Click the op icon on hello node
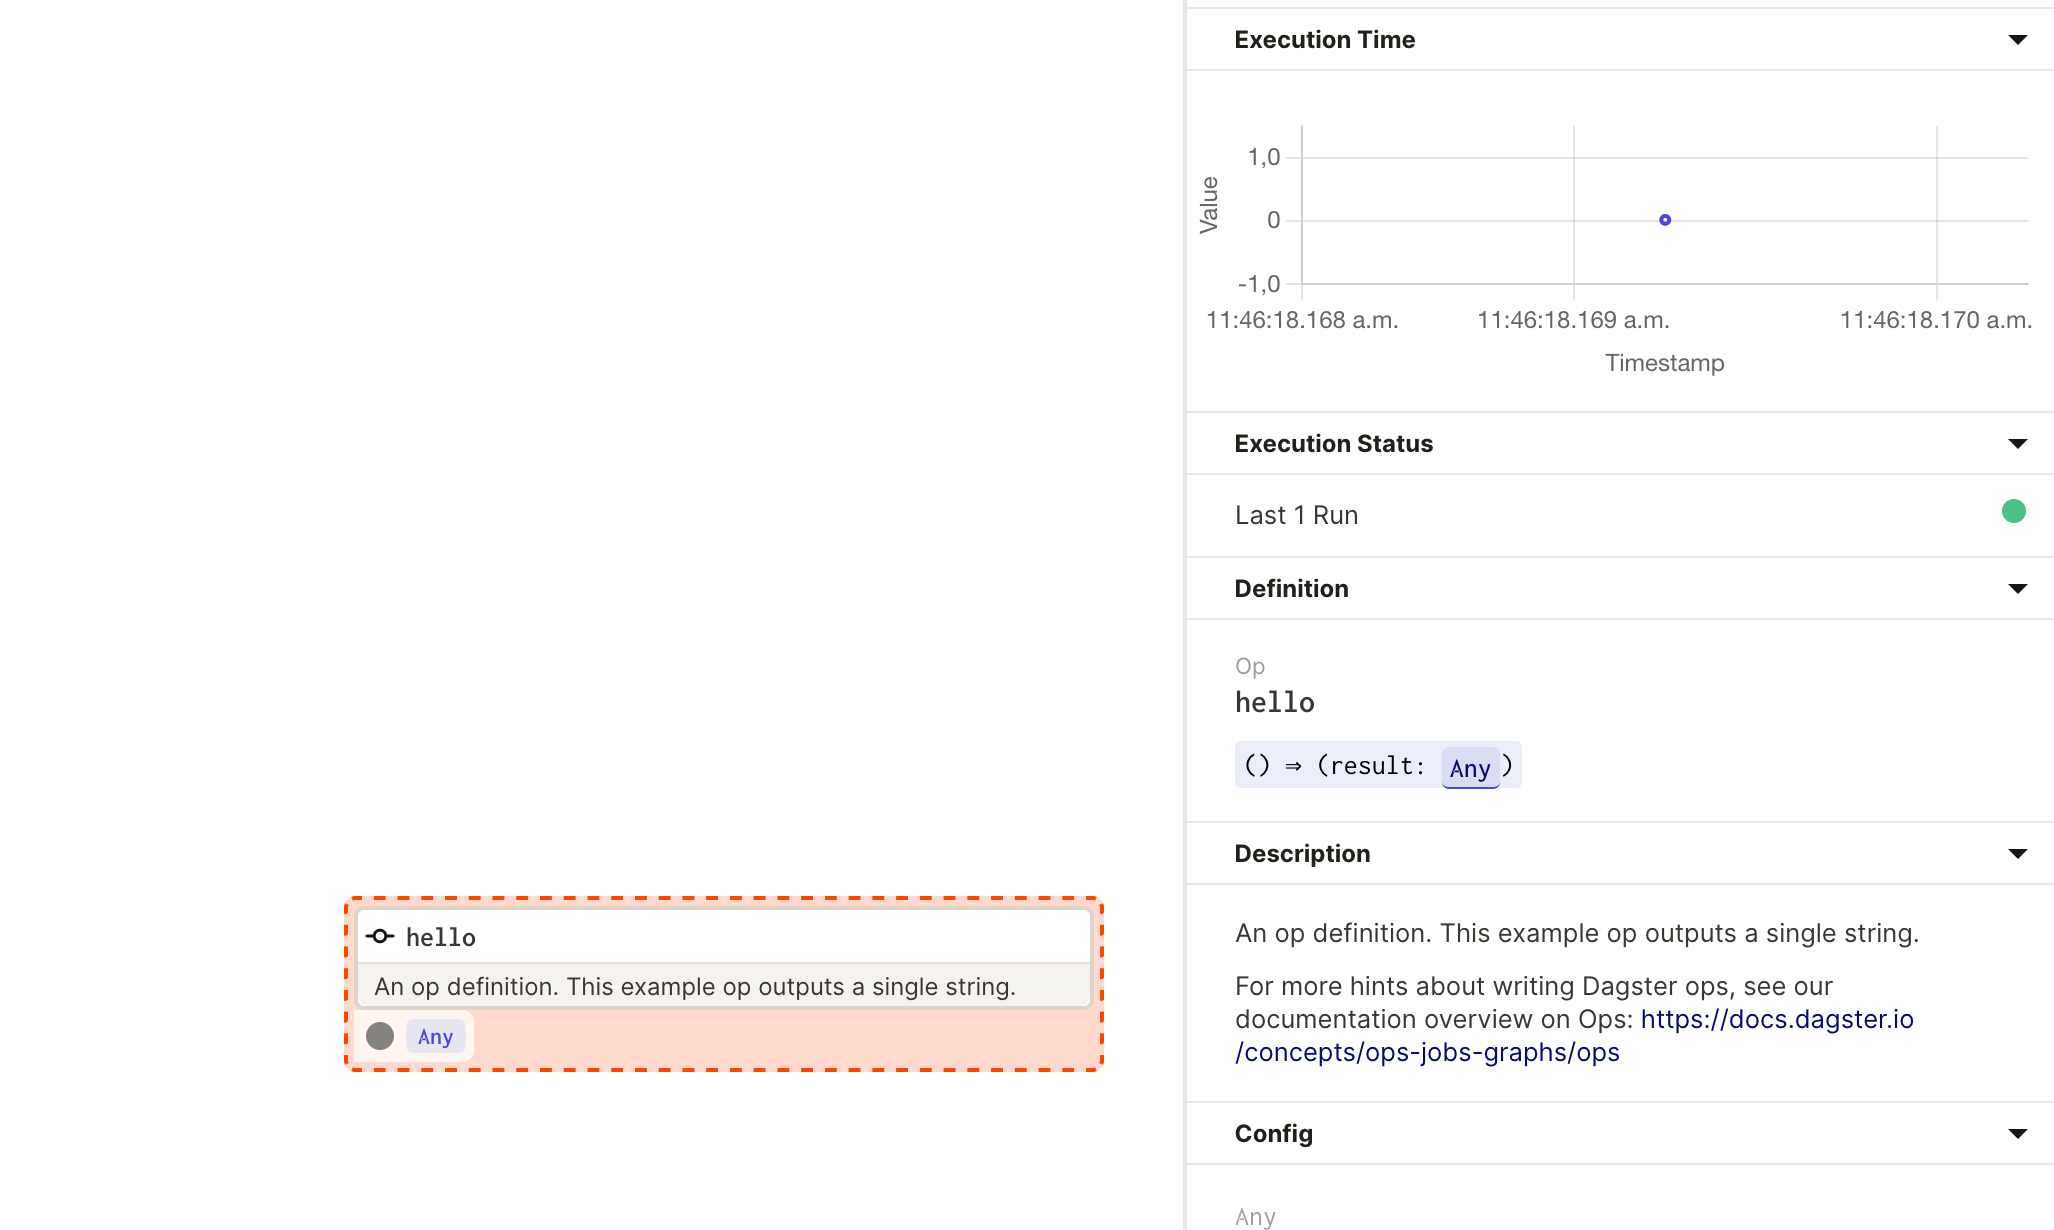The image size is (2054, 1230). point(380,937)
